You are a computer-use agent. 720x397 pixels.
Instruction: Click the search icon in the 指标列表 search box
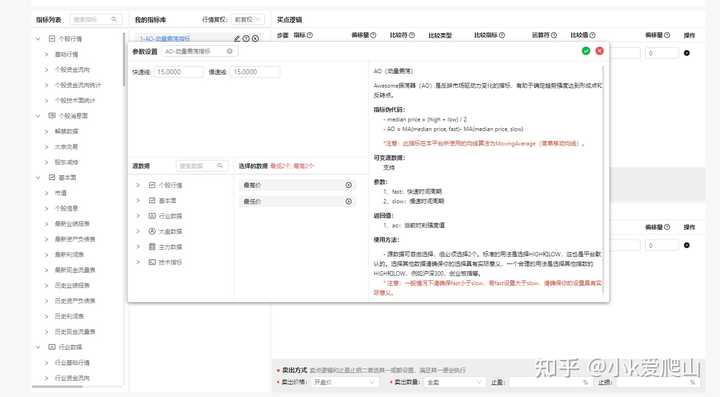114,19
